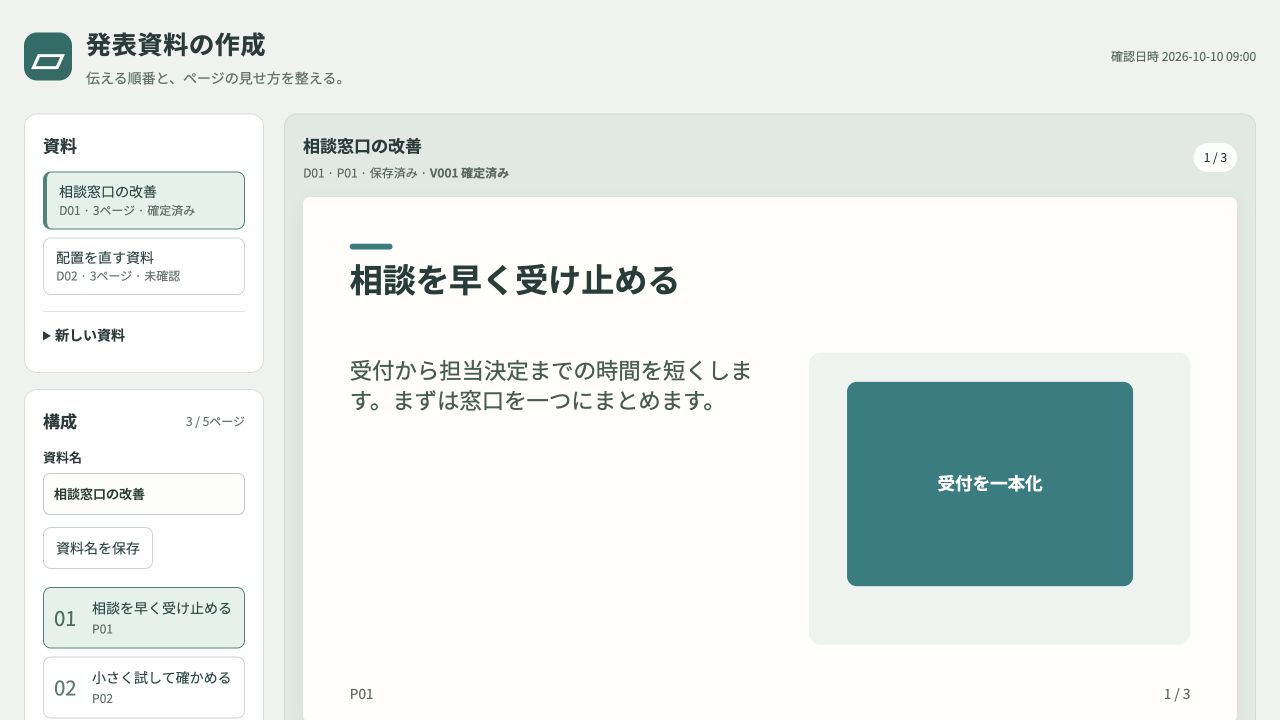This screenshot has width=1280, height=720.
Task: Select the 受付を一本化 teal box
Action: [x=990, y=484]
